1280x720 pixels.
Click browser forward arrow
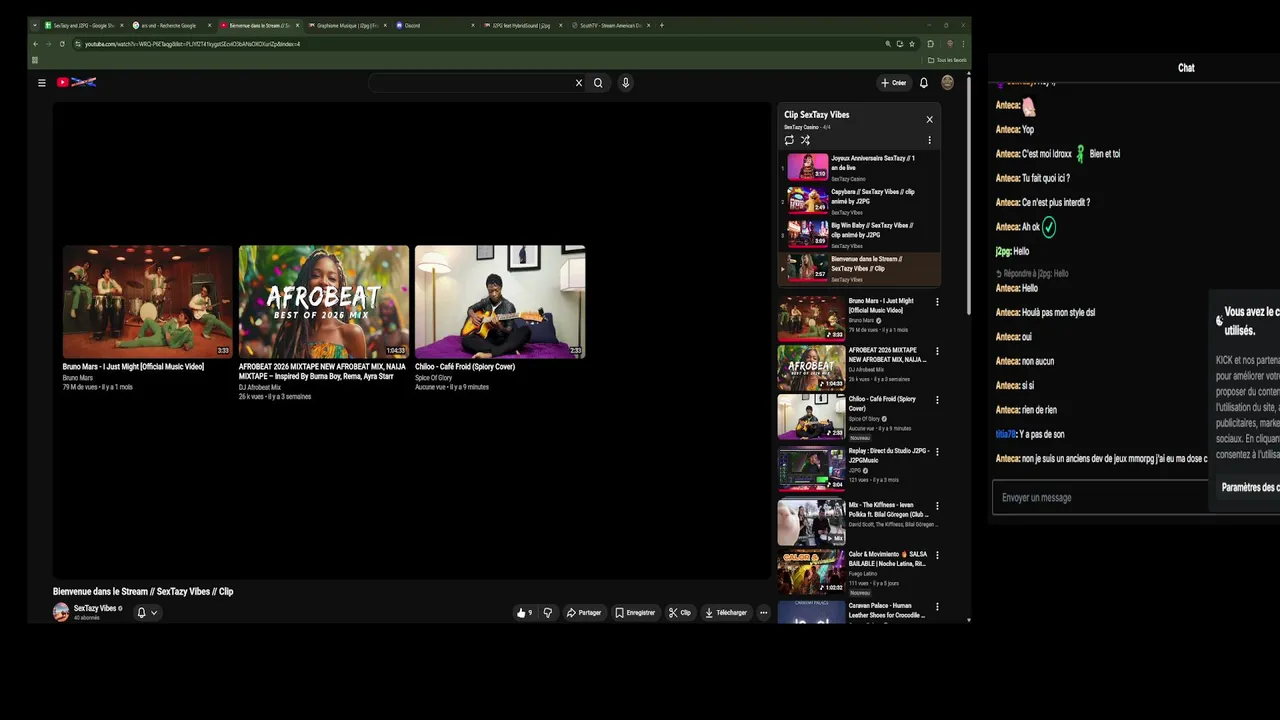[48, 44]
